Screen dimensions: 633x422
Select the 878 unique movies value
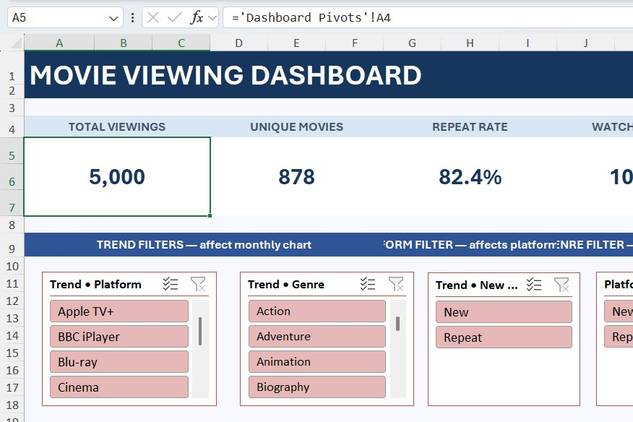pyautogui.click(x=297, y=177)
